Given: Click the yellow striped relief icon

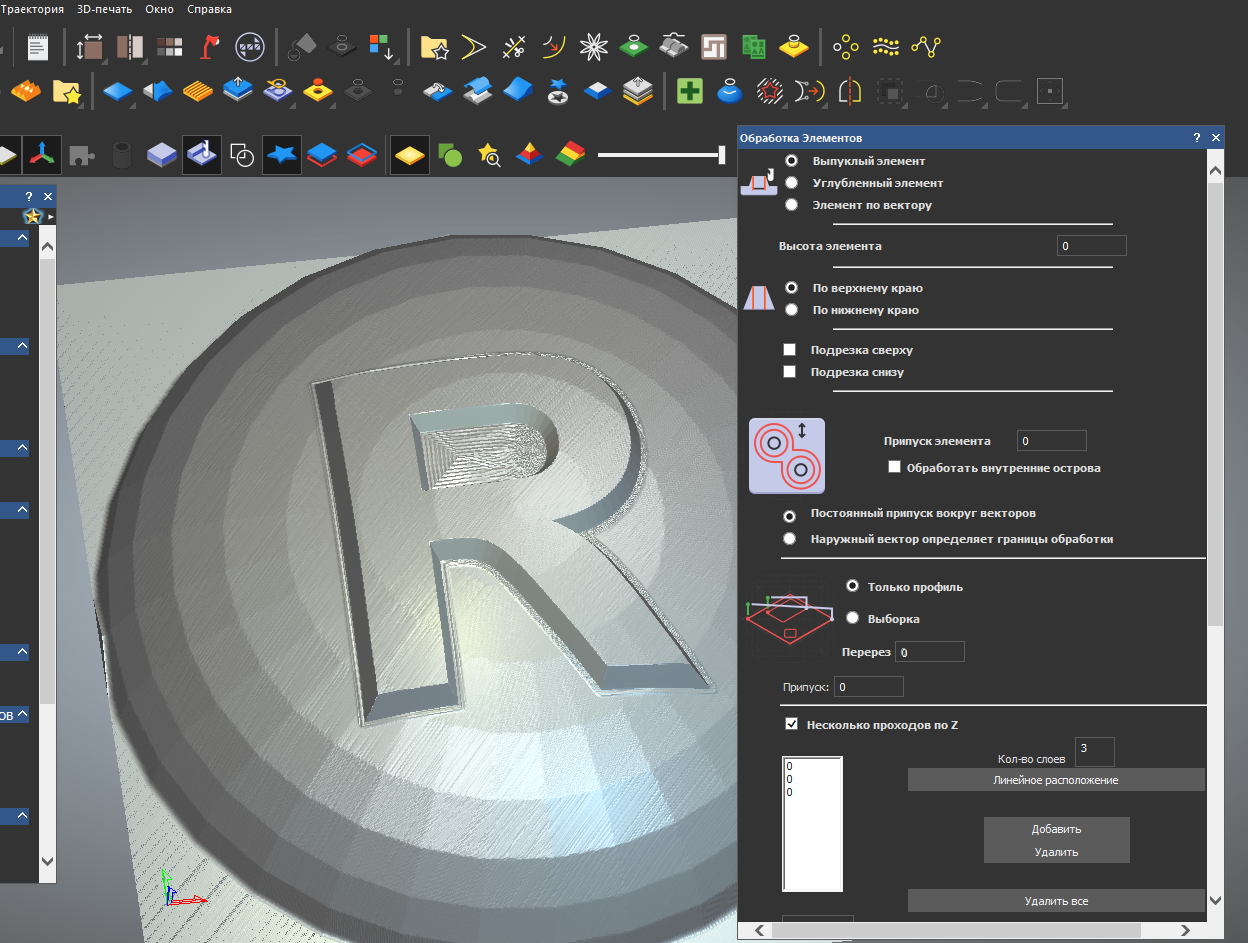Looking at the screenshot, I should tap(197, 92).
